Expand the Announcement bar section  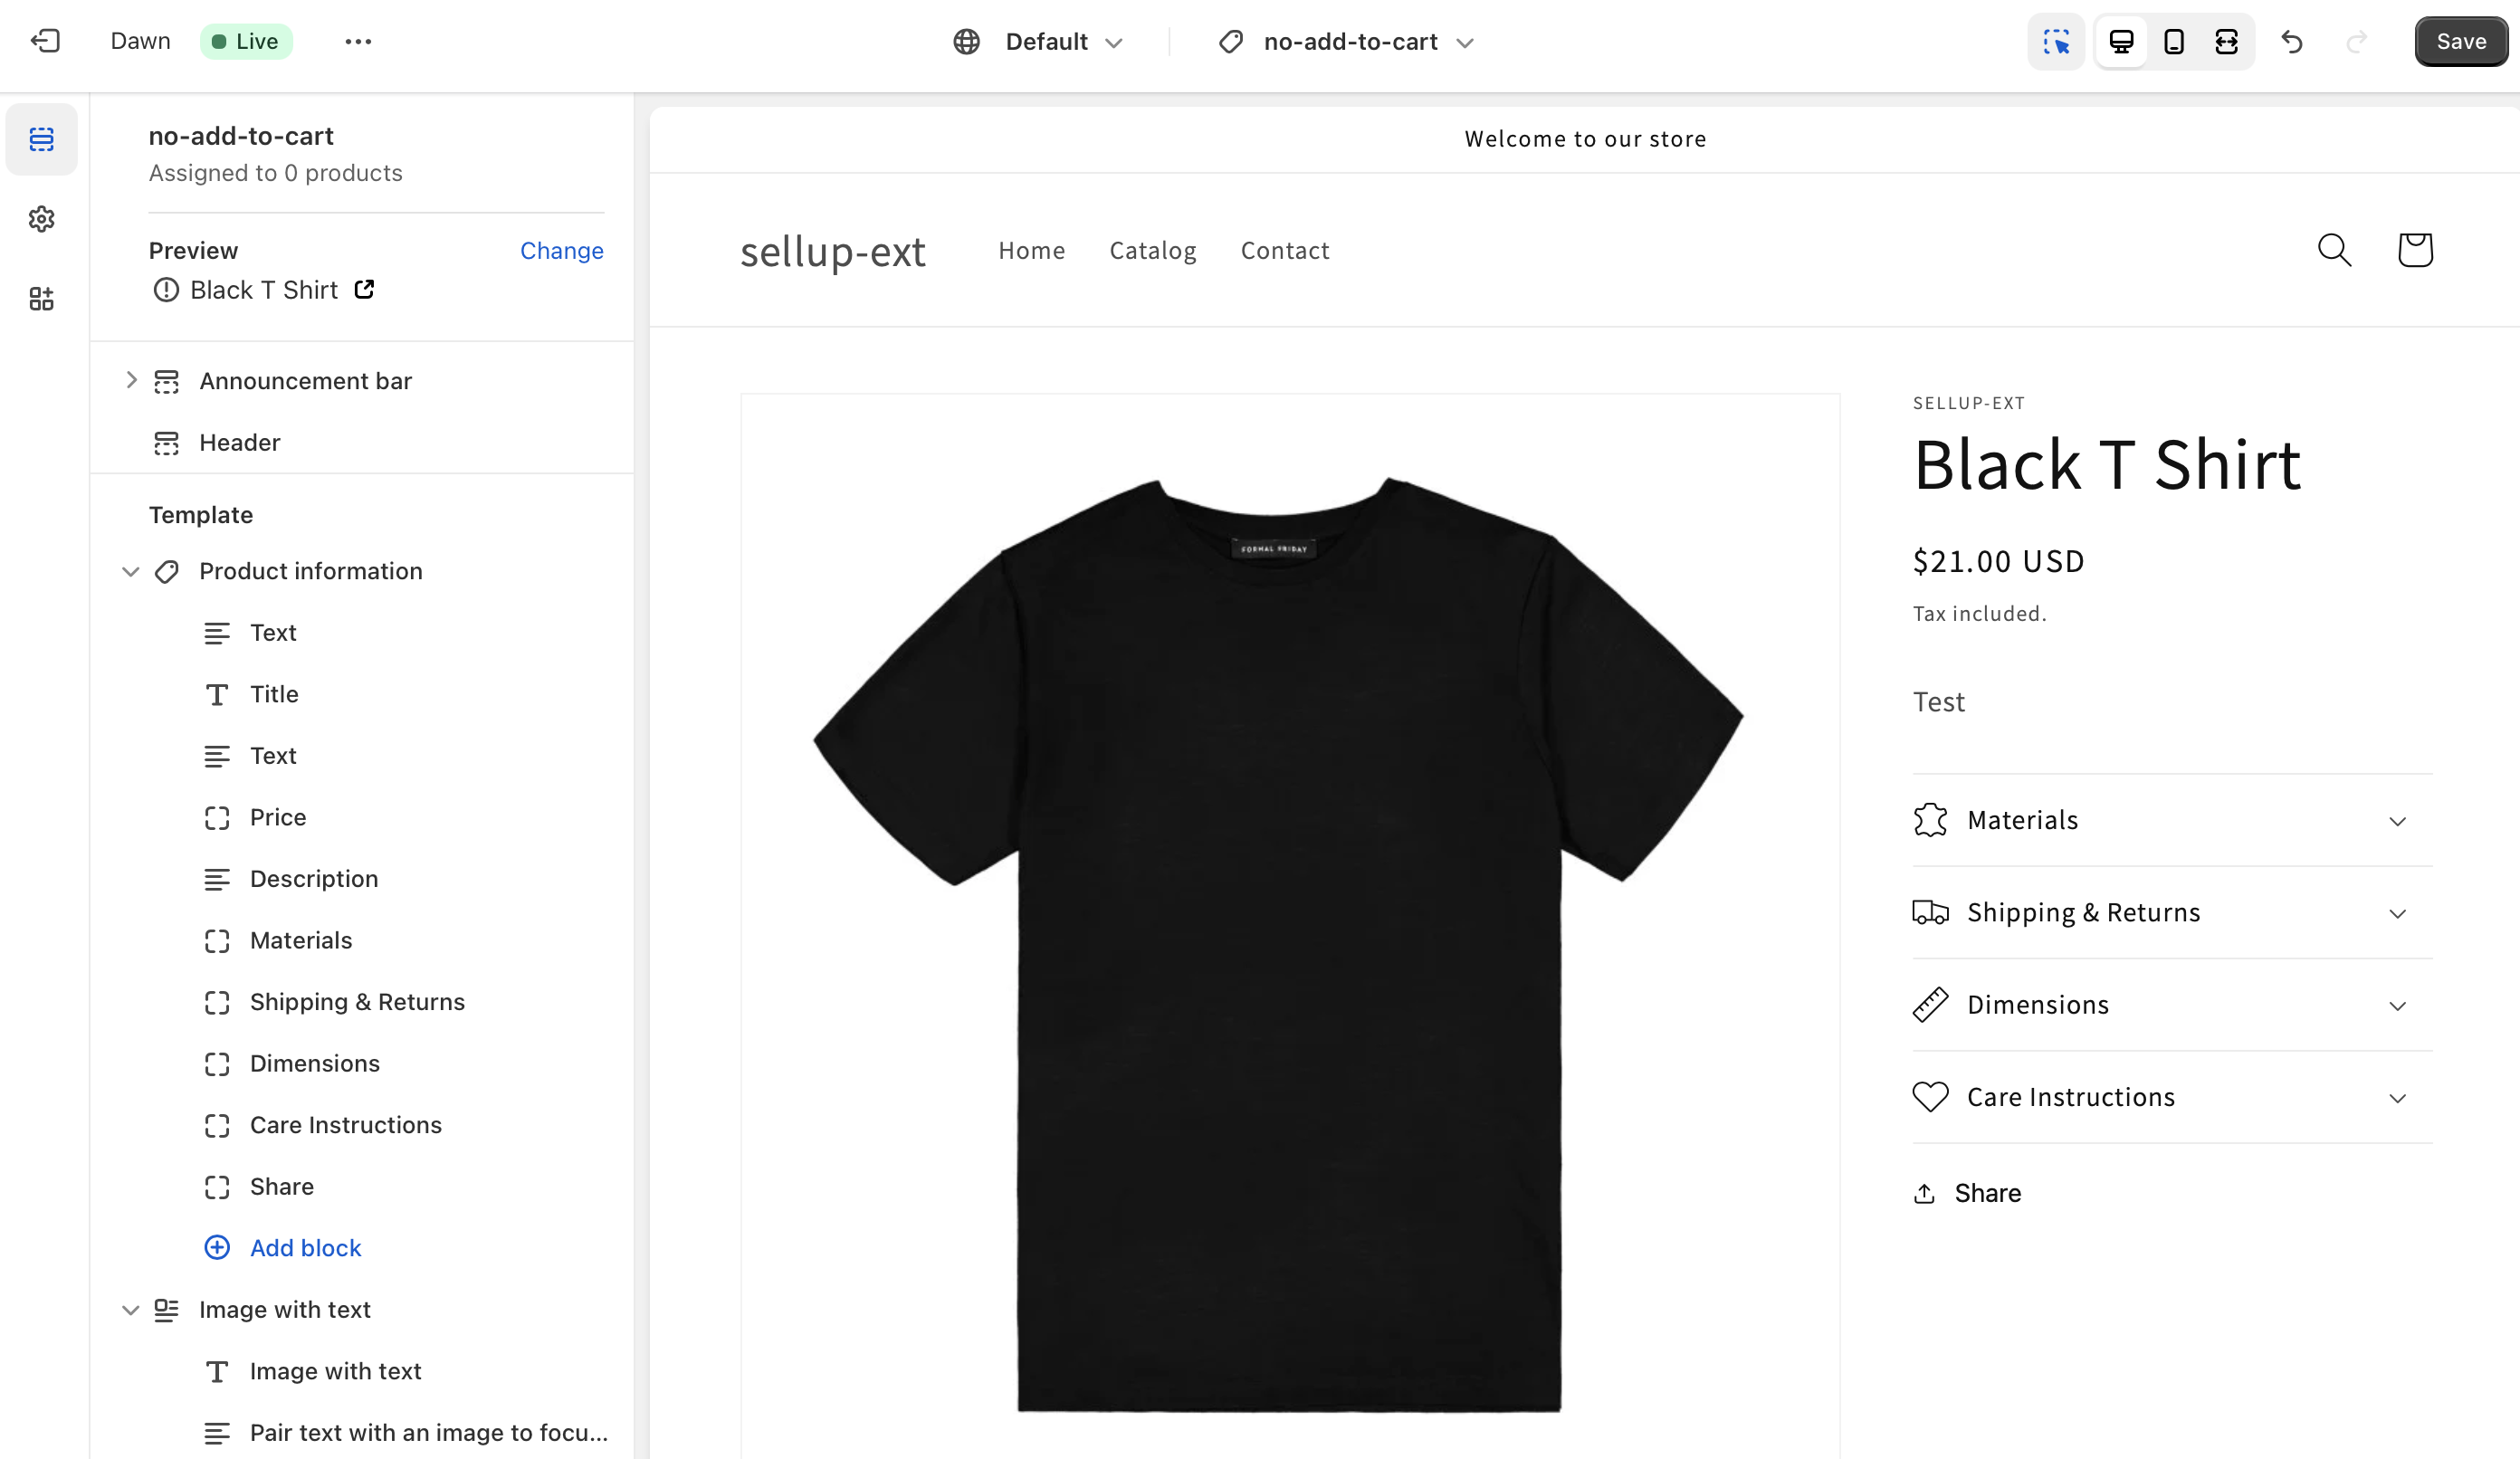click(x=131, y=380)
